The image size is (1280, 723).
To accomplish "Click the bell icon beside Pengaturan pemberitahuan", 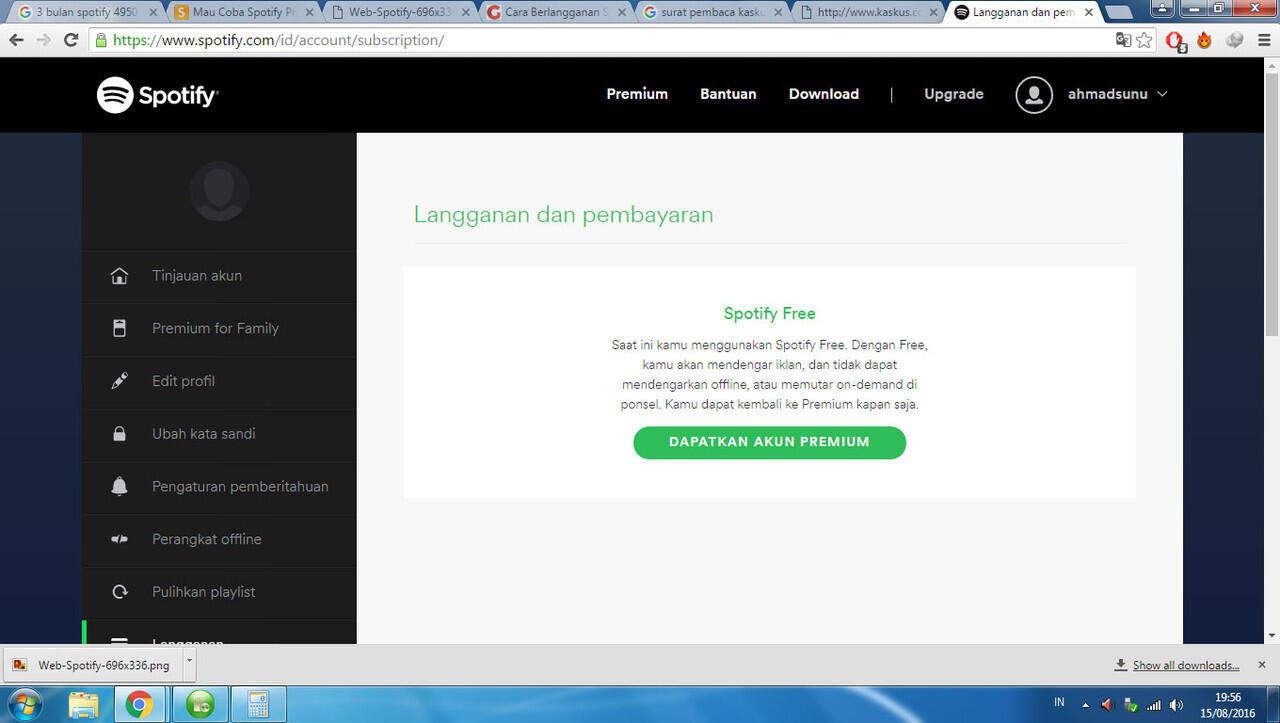I will click(x=119, y=487).
